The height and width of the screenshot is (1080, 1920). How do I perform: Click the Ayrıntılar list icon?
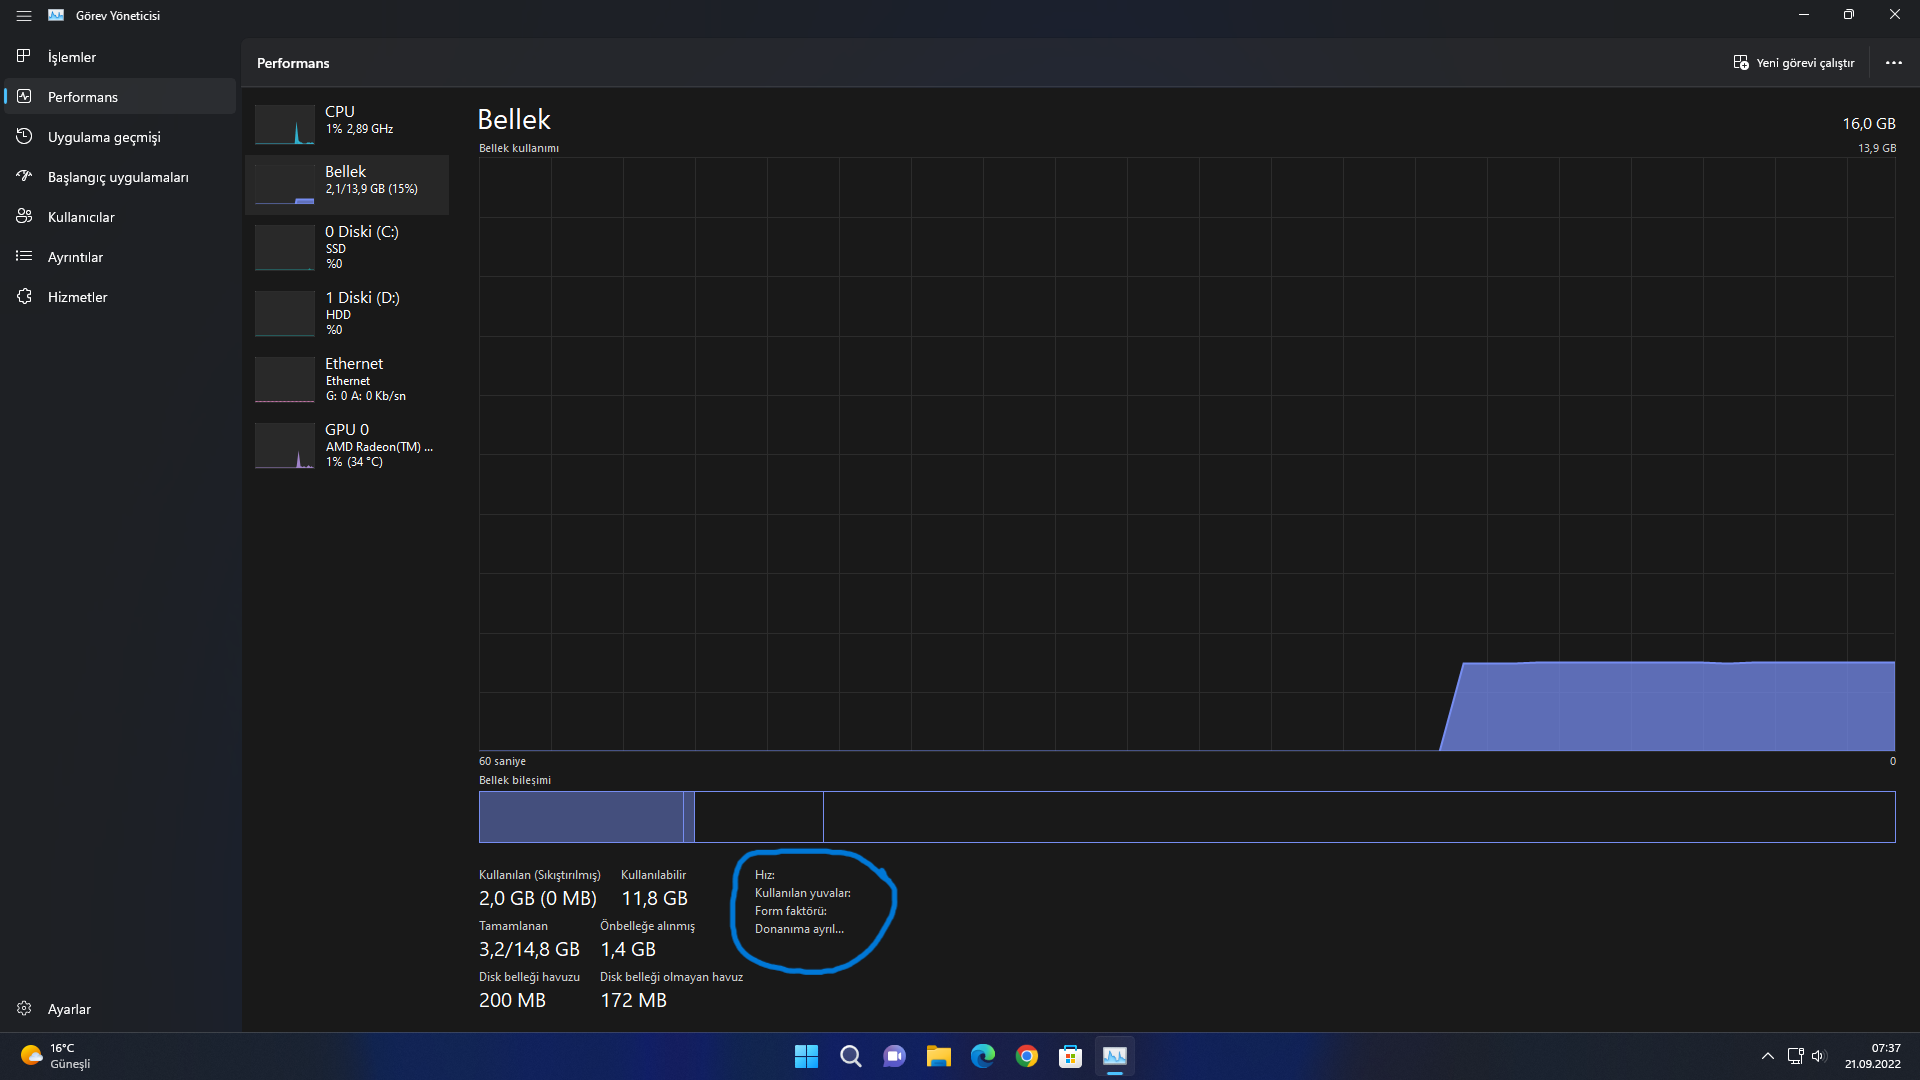[x=24, y=256]
